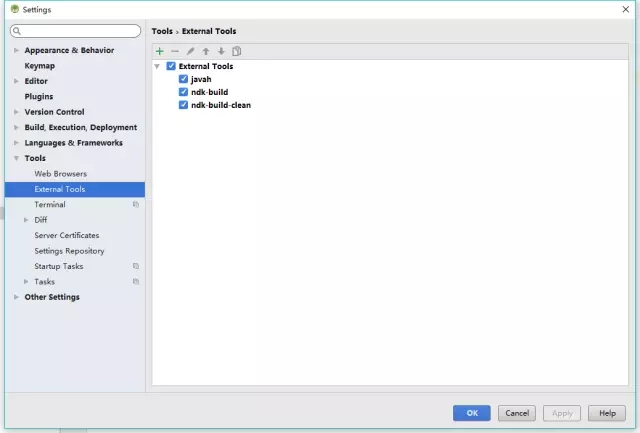Open Startup Tasks settings
The image size is (640, 433).
pyautogui.click(x=59, y=266)
